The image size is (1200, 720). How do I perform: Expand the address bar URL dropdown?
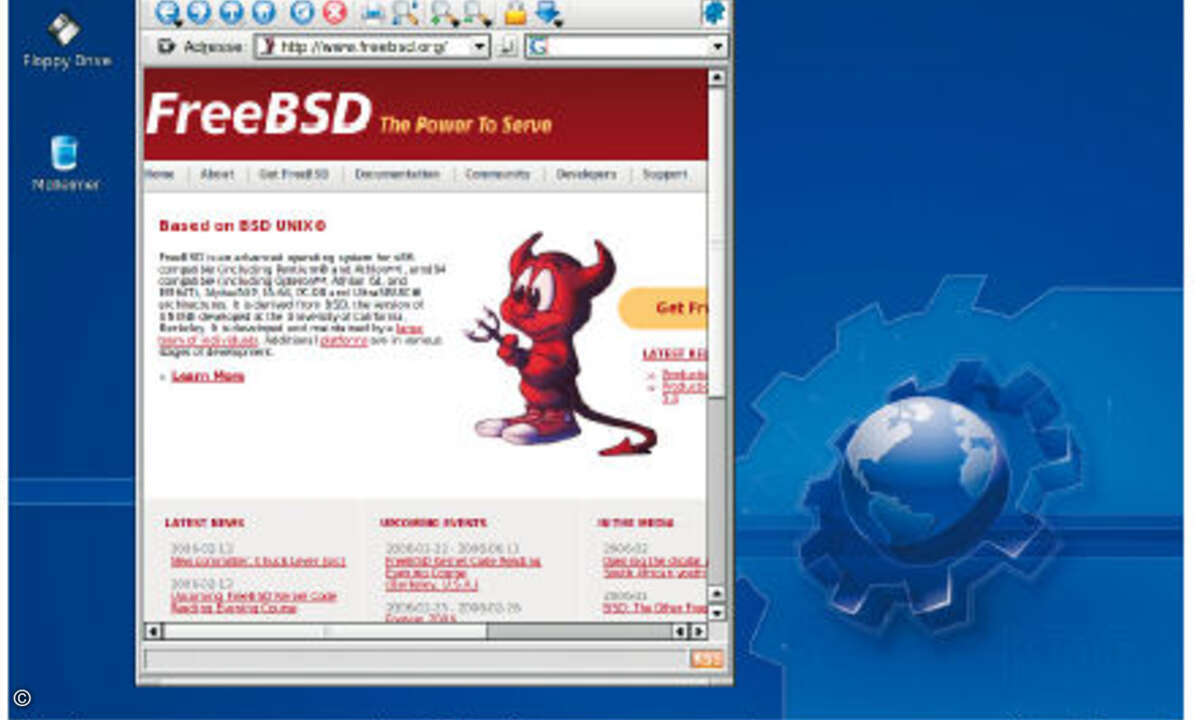479,46
